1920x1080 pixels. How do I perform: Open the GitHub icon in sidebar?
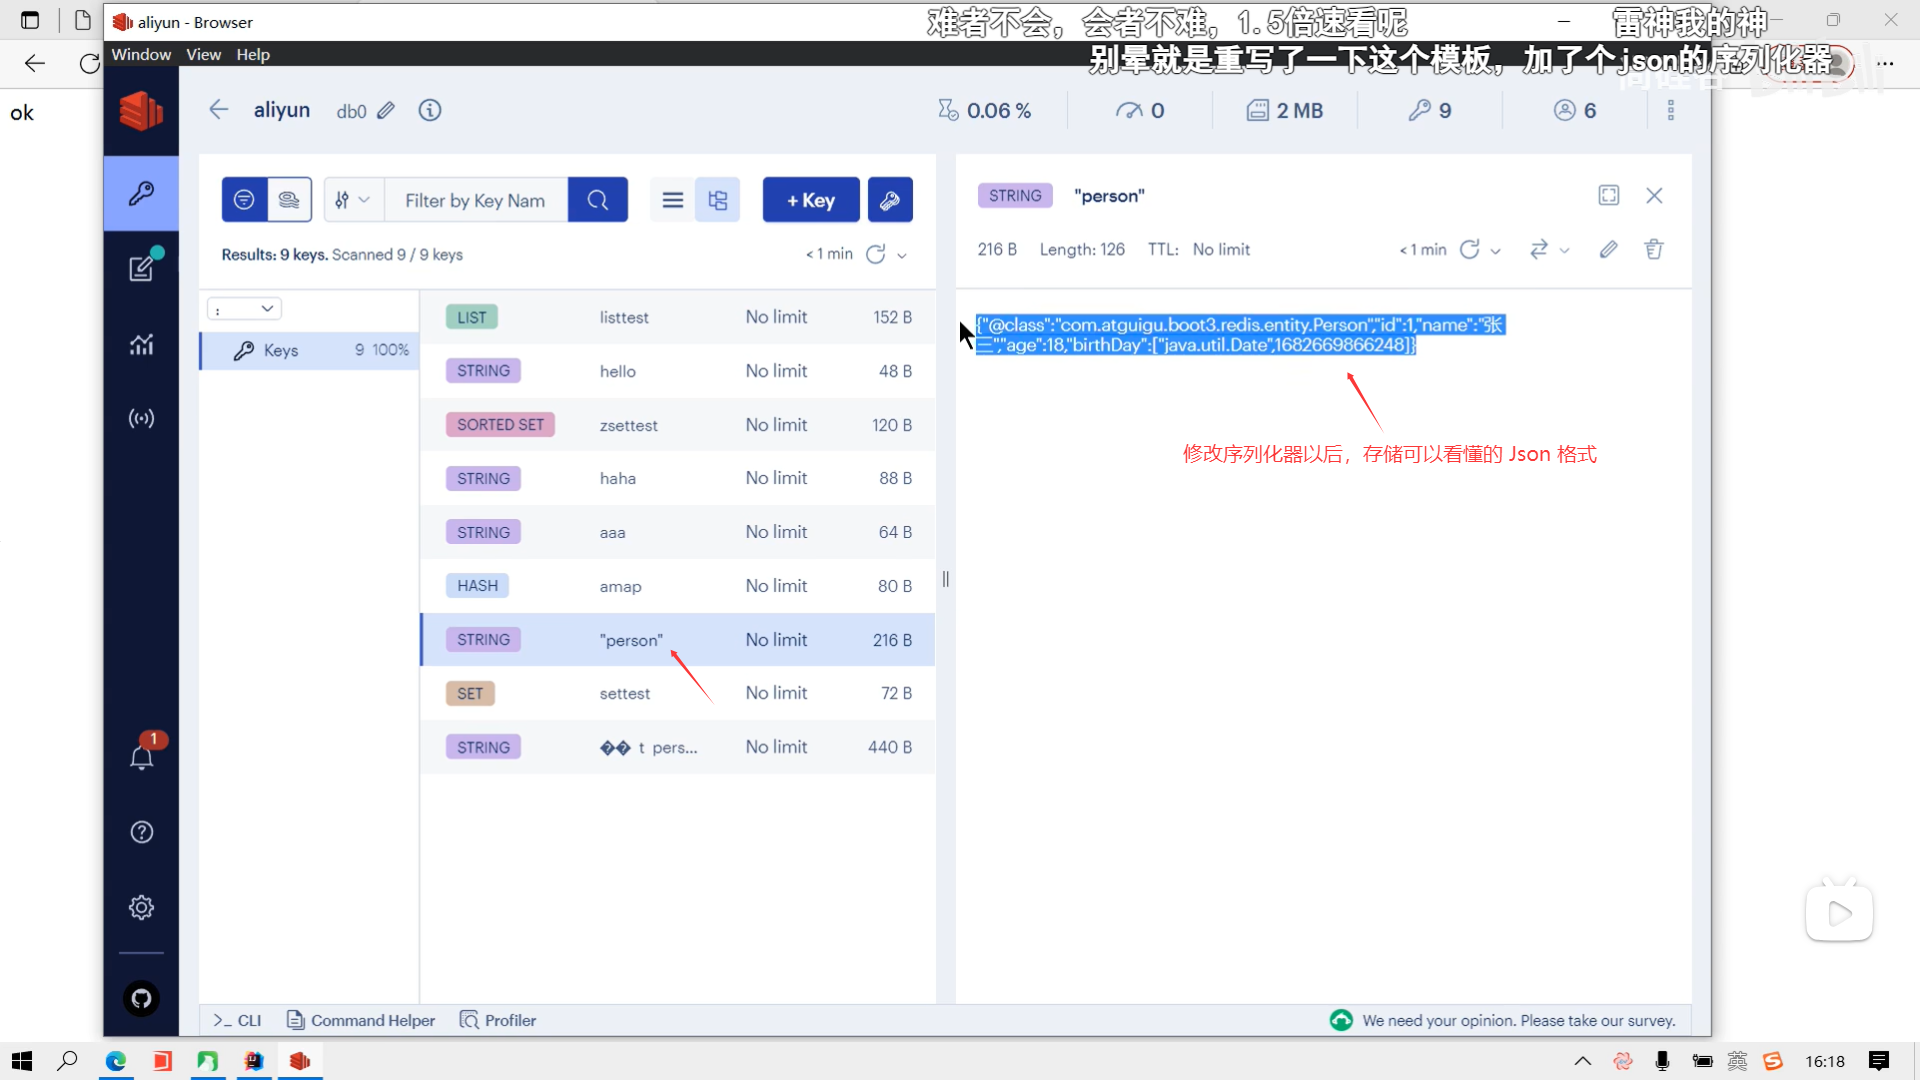point(141,998)
